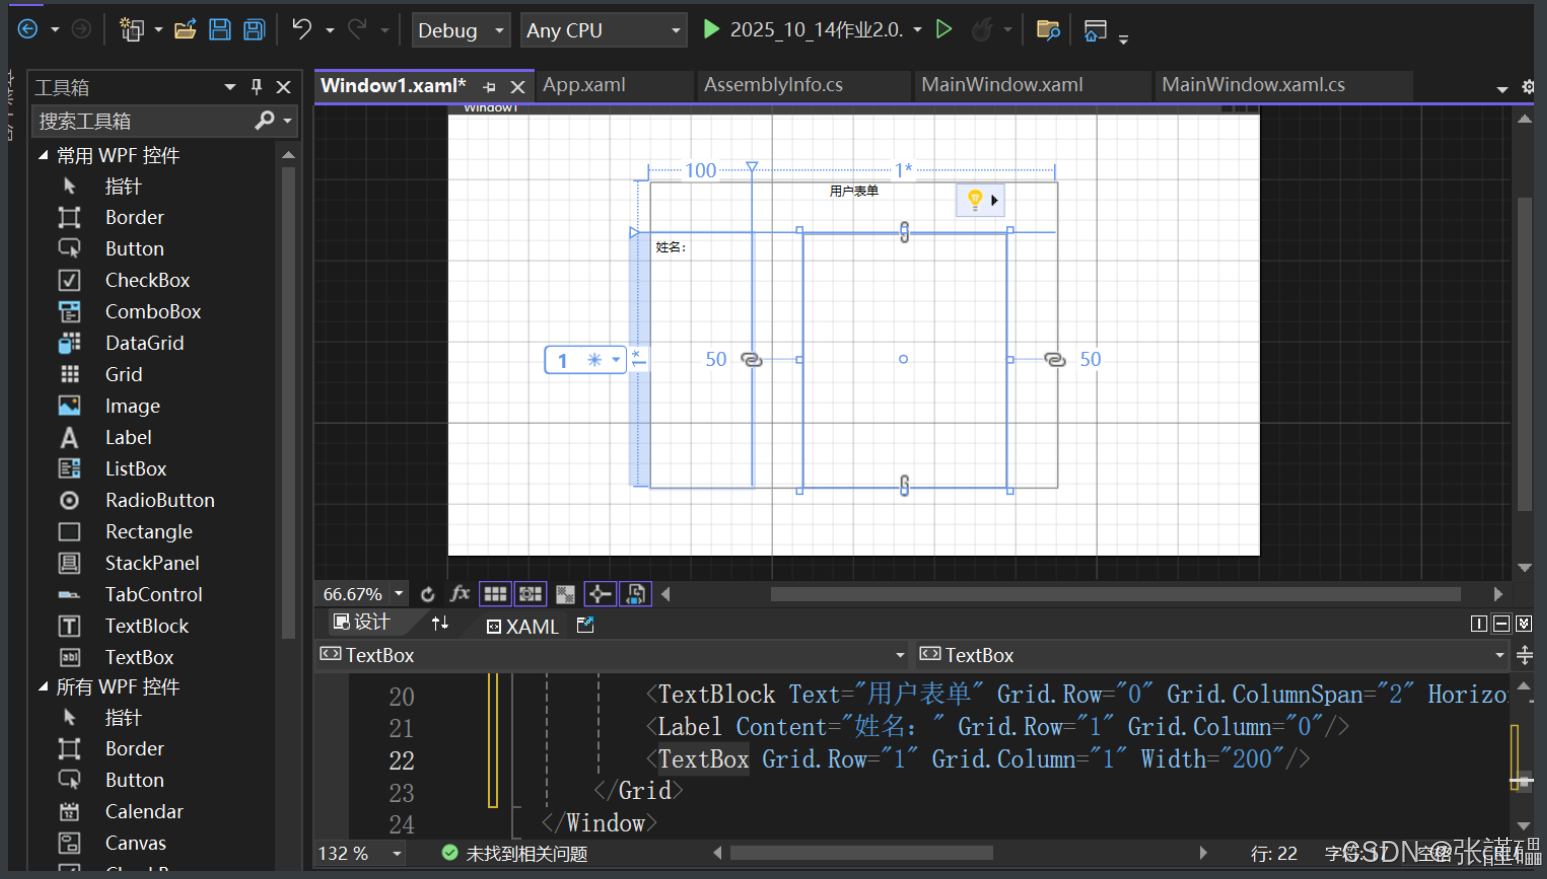The image size is (1547, 879).
Task: Click the Undo arrow icon
Action: (302, 29)
